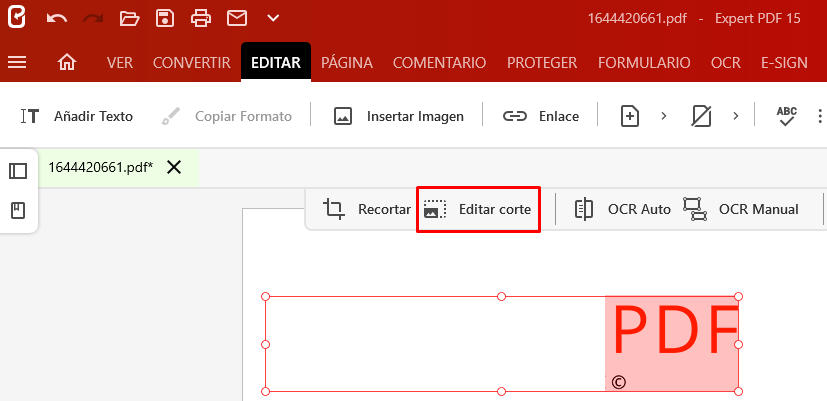Open a file using folder icon
The image size is (827, 401).
point(129,18)
